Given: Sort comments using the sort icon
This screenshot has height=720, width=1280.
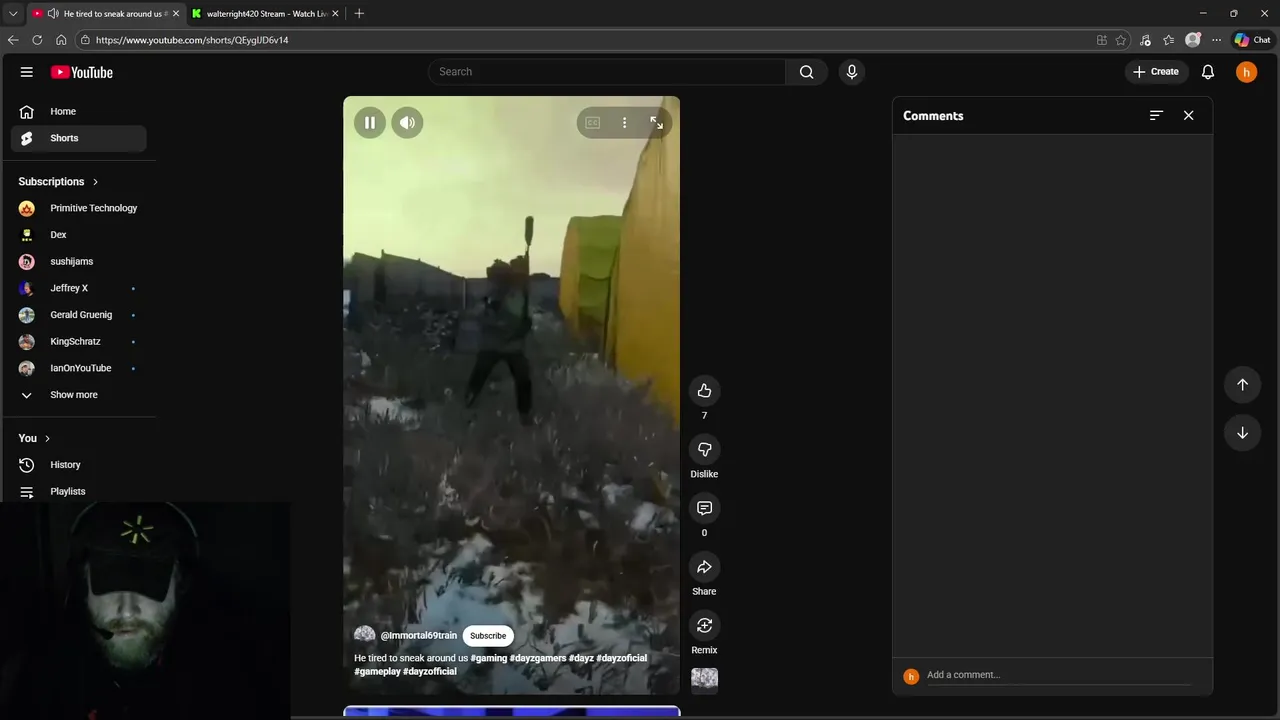Looking at the screenshot, I should pyautogui.click(x=1156, y=116).
